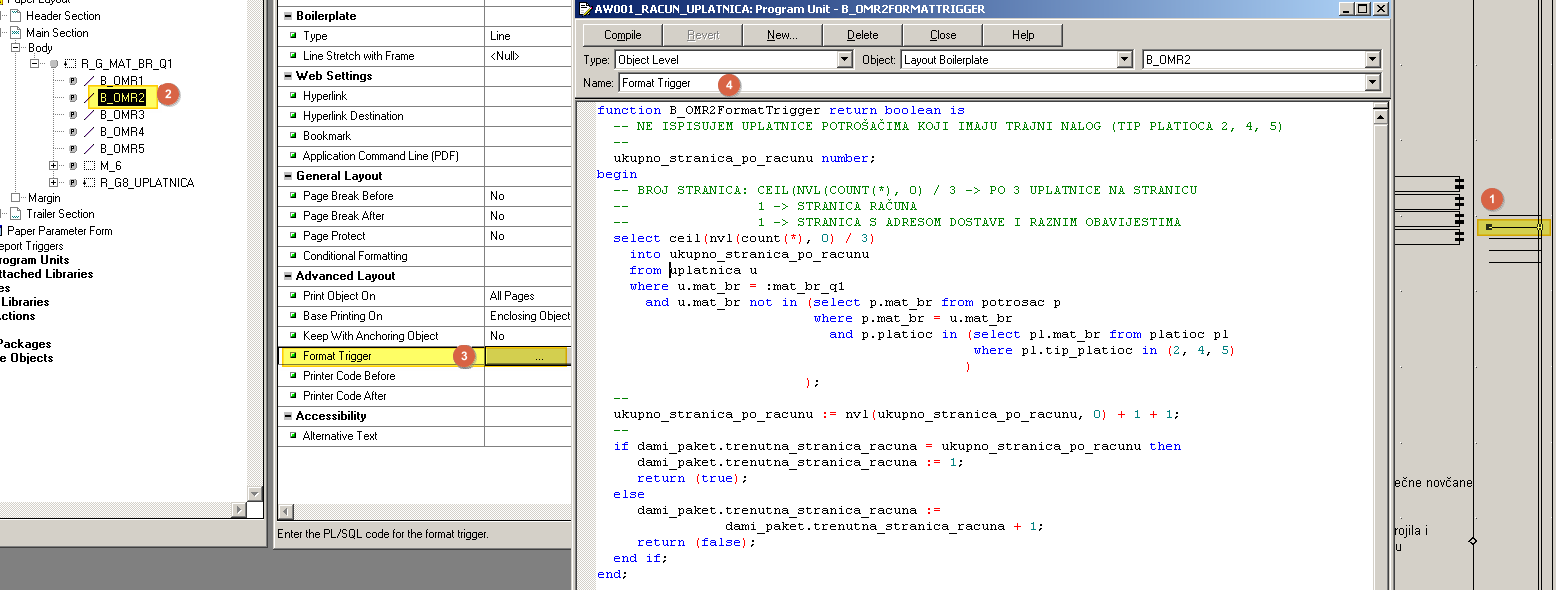Open the Format Trigger property editor button
This screenshot has height=590, width=1556.
point(538,356)
